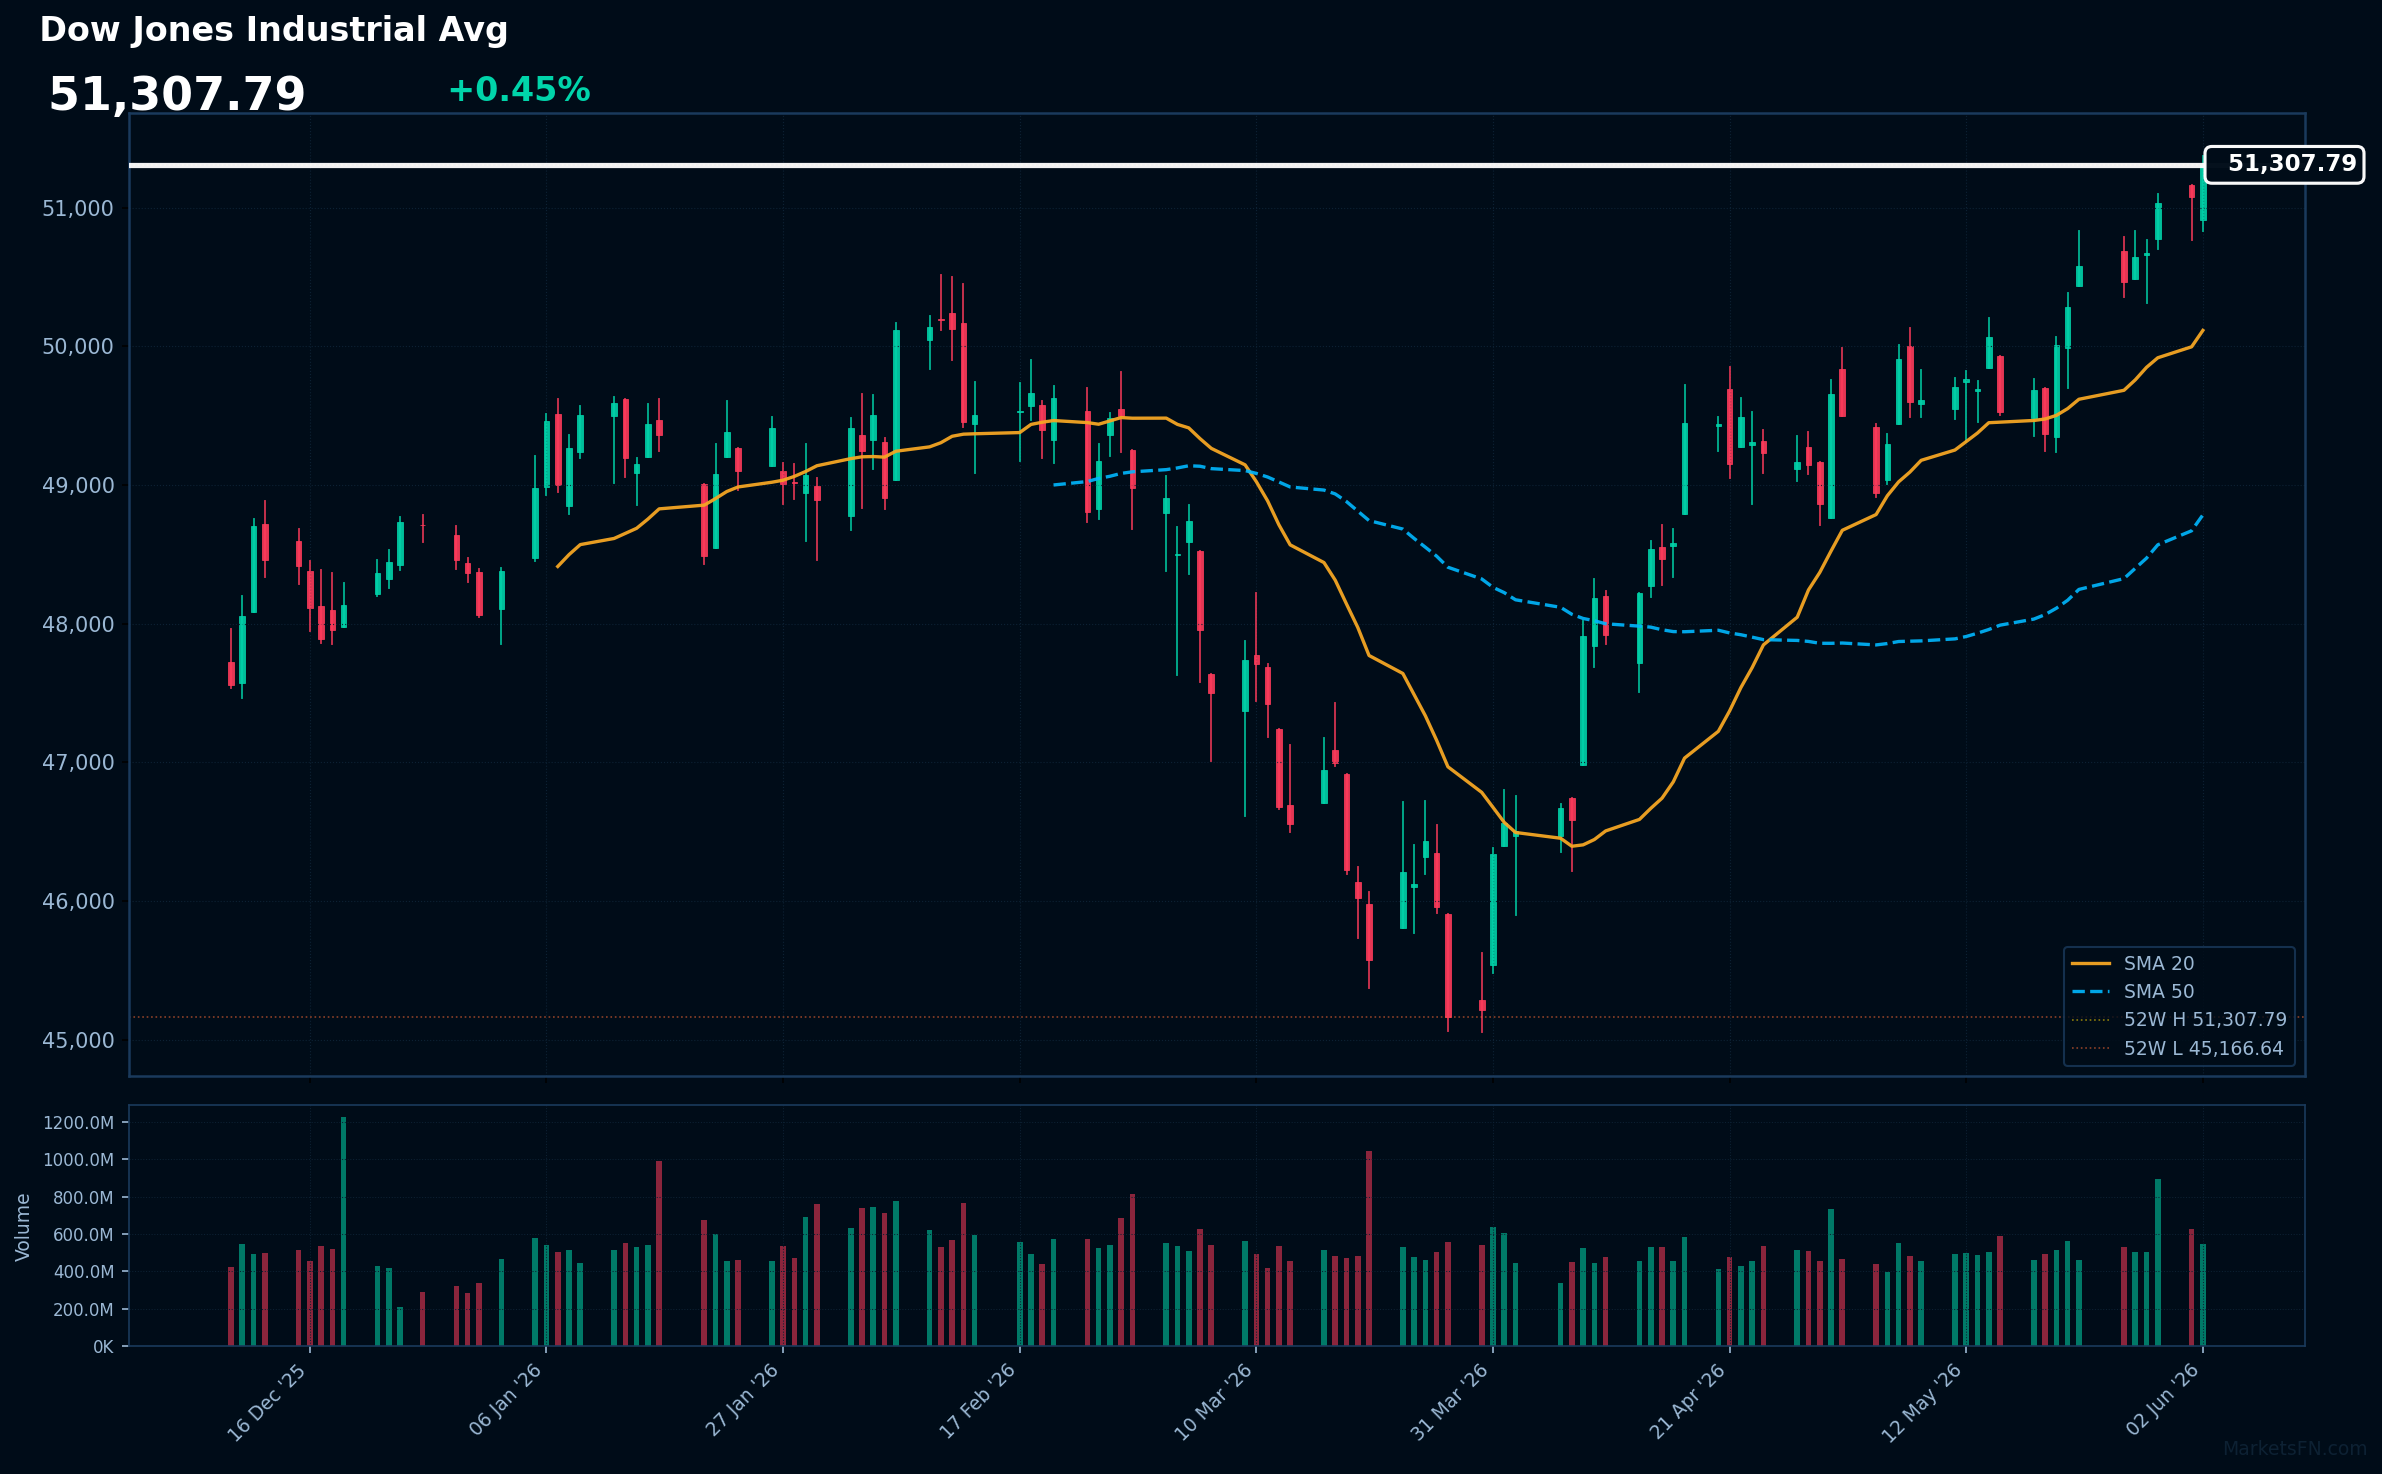Click the 51,000 price axis label
This screenshot has width=2382, height=1474.
coord(78,209)
